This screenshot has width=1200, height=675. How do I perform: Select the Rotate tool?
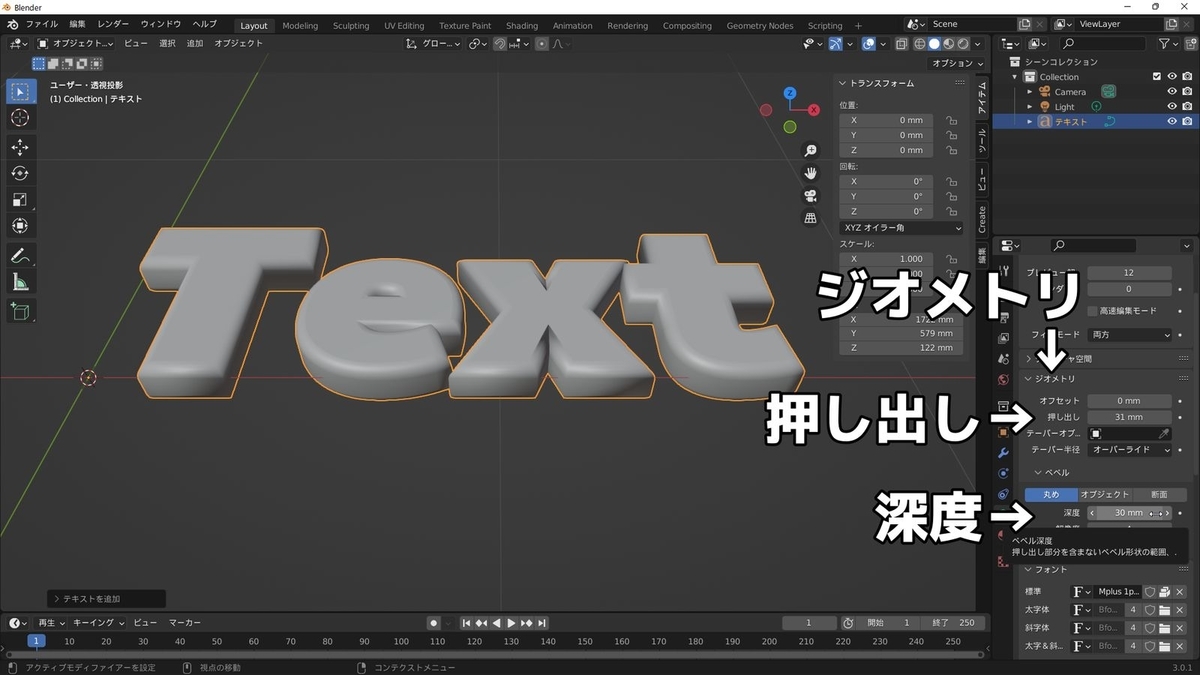click(x=20, y=173)
